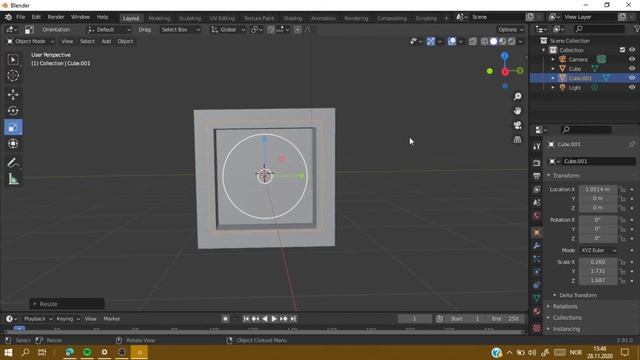Choose the Measure tool
This screenshot has width=640, height=360.
(x=13, y=179)
